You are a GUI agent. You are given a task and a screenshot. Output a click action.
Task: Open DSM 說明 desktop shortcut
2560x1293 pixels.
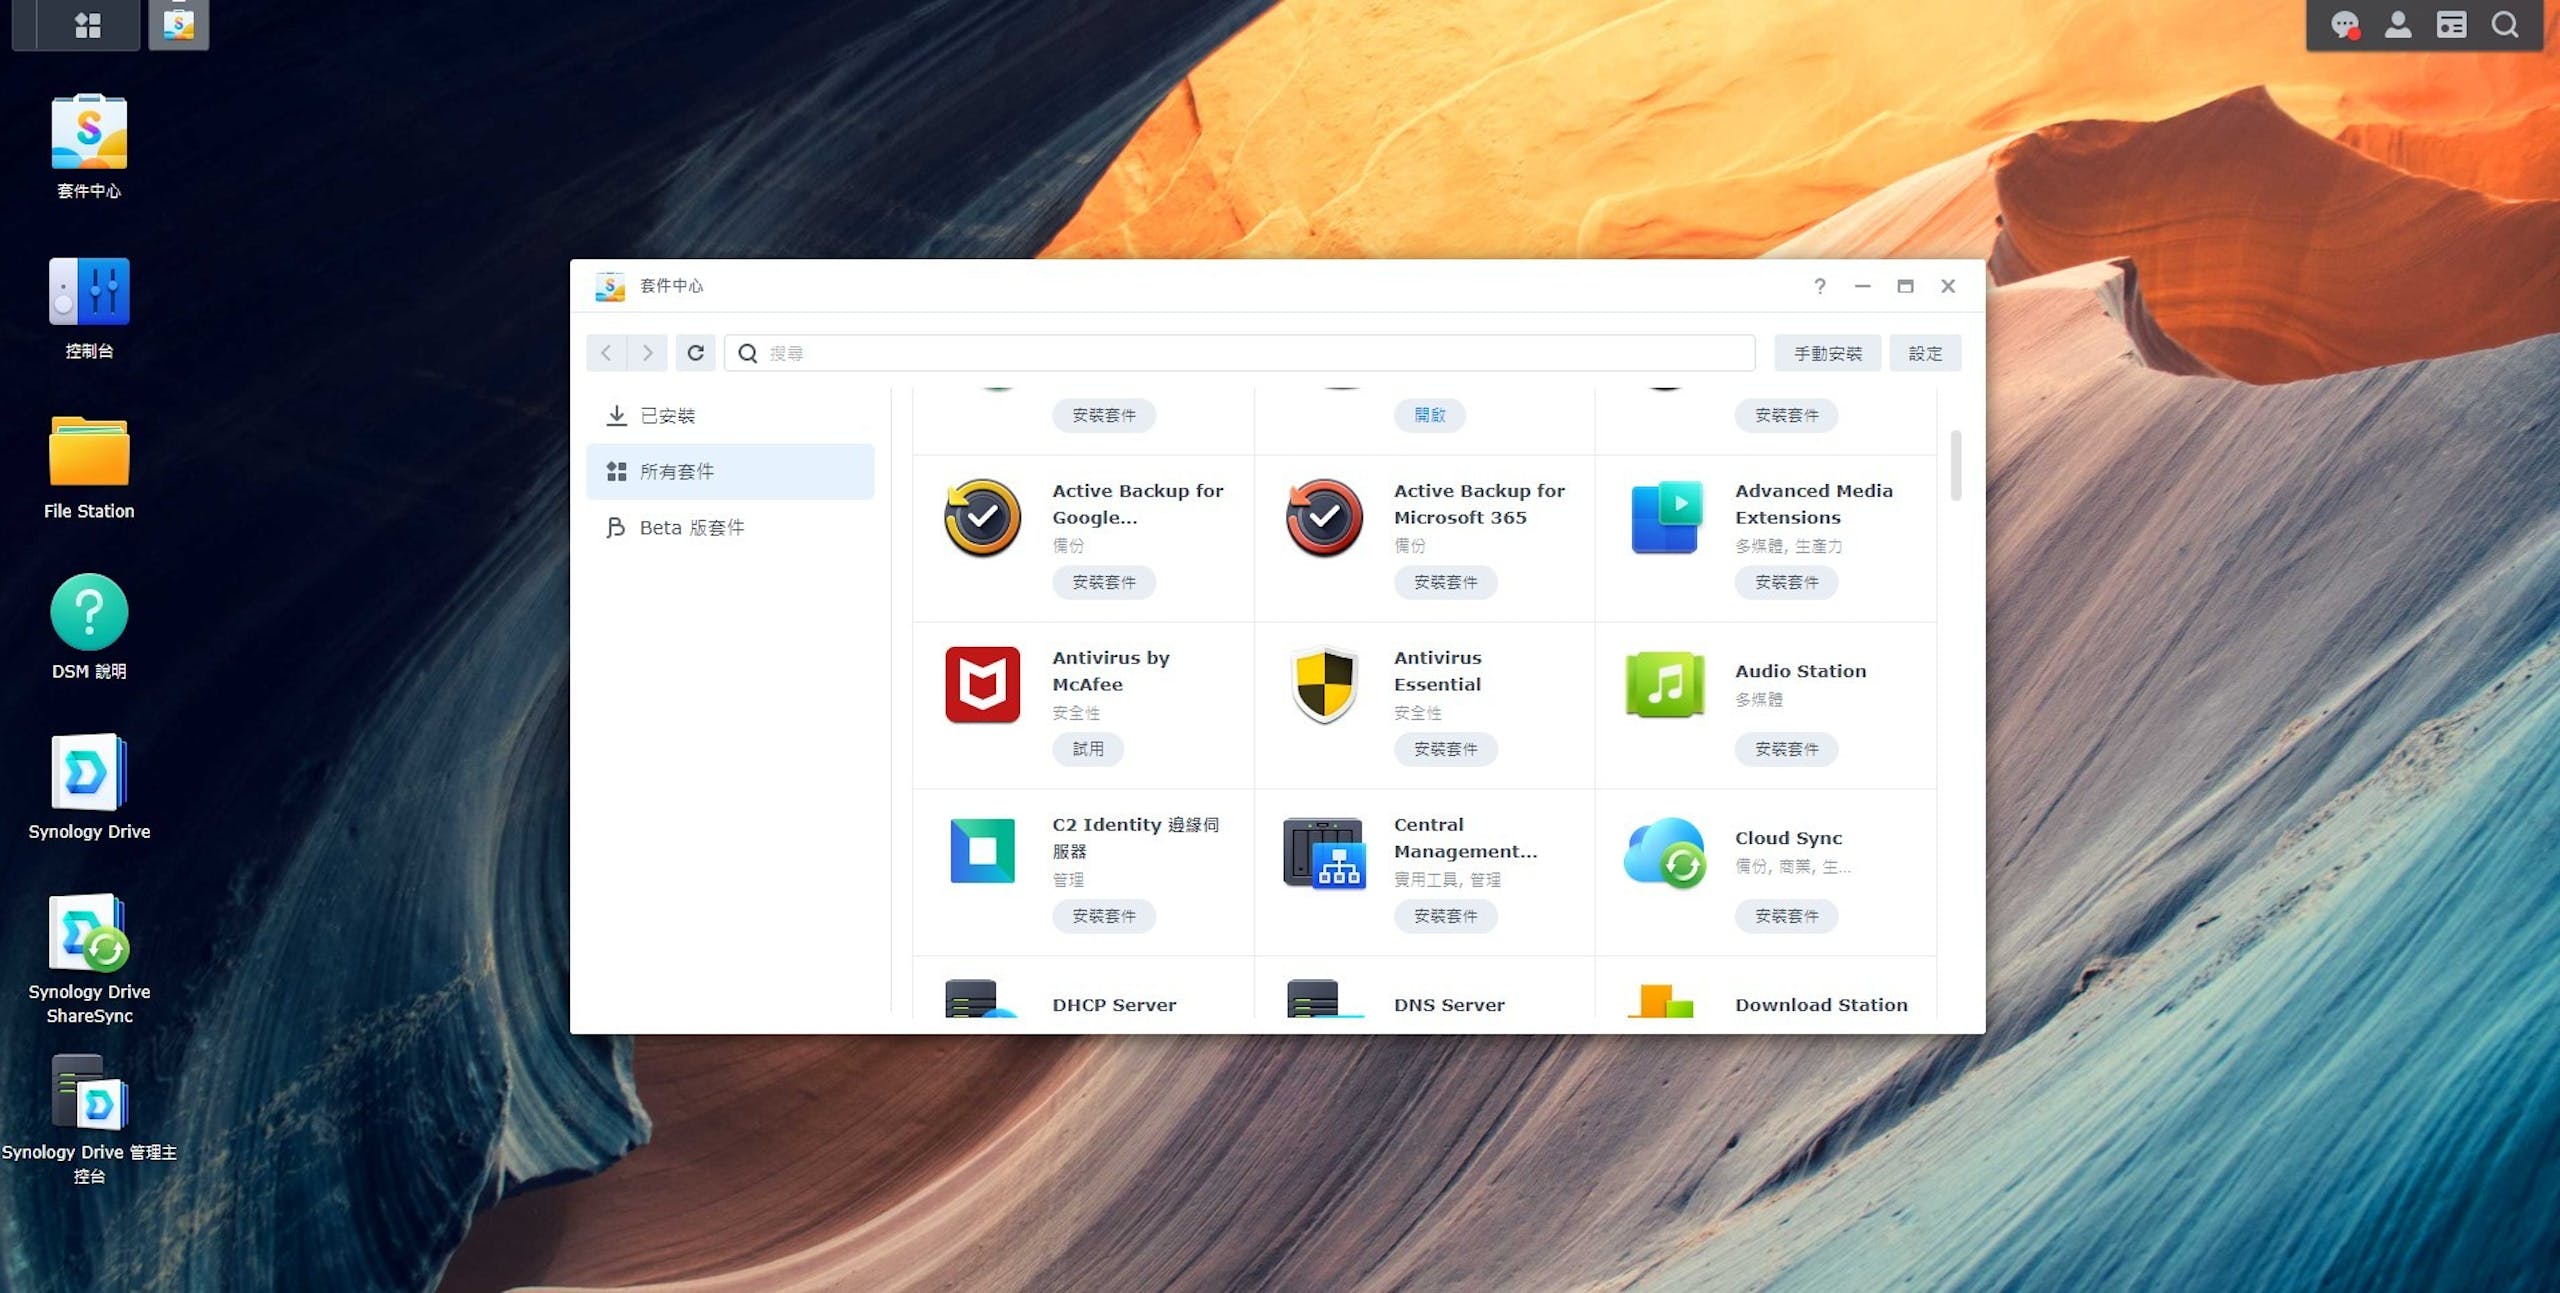point(89,627)
